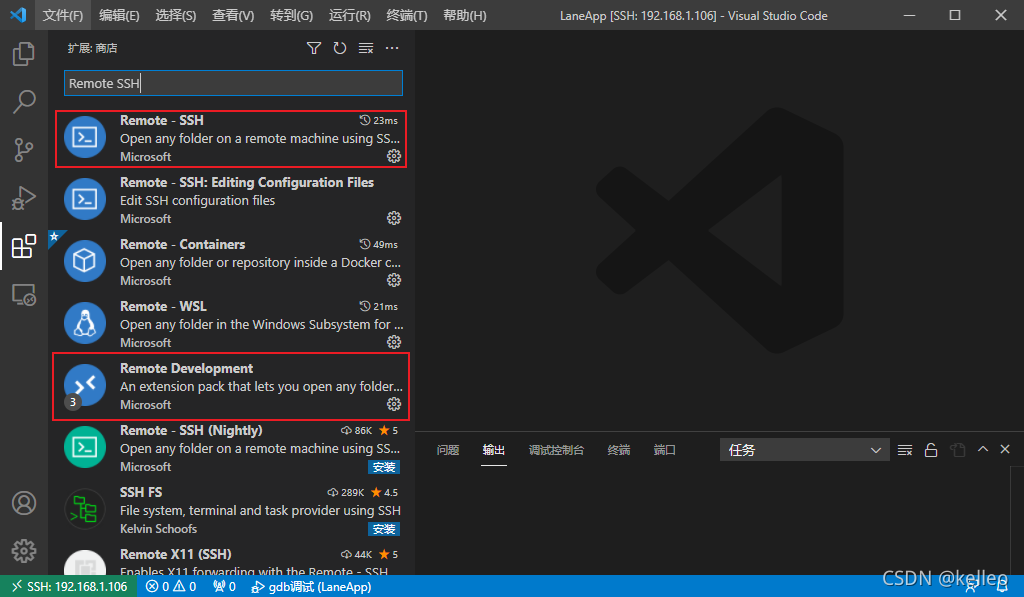This screenshot has height=597, width=1024.
Task: Open manage gear for Remote - WSL
Action: [x=394, y=342]
